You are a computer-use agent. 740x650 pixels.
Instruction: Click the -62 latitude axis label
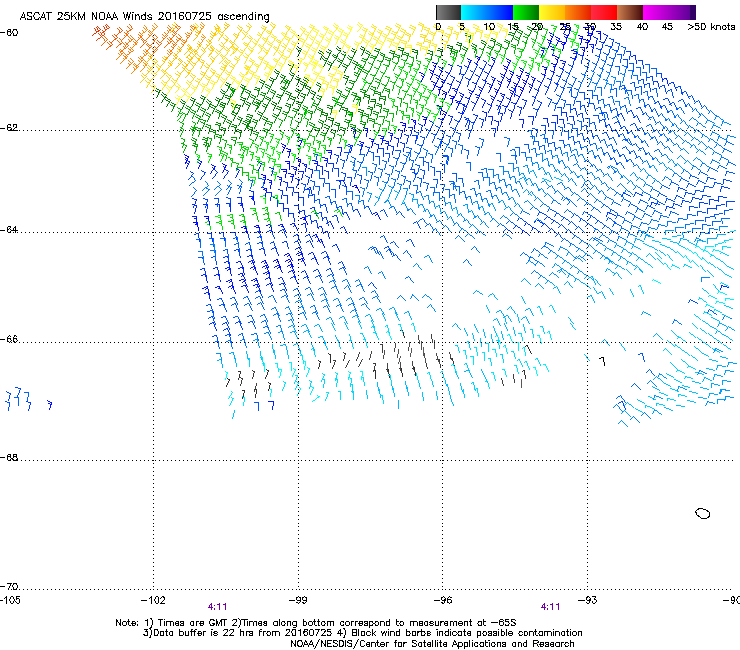[x=9, y=128]
